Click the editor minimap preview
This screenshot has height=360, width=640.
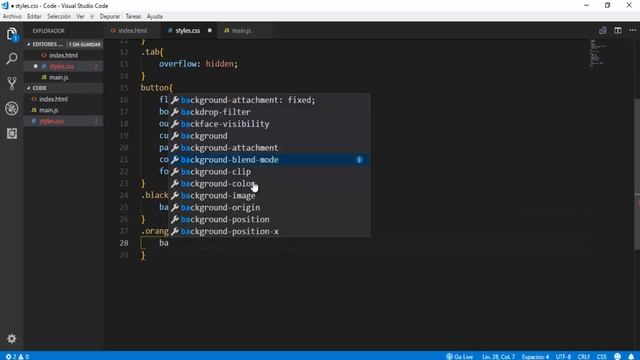[x=597, y=53]
